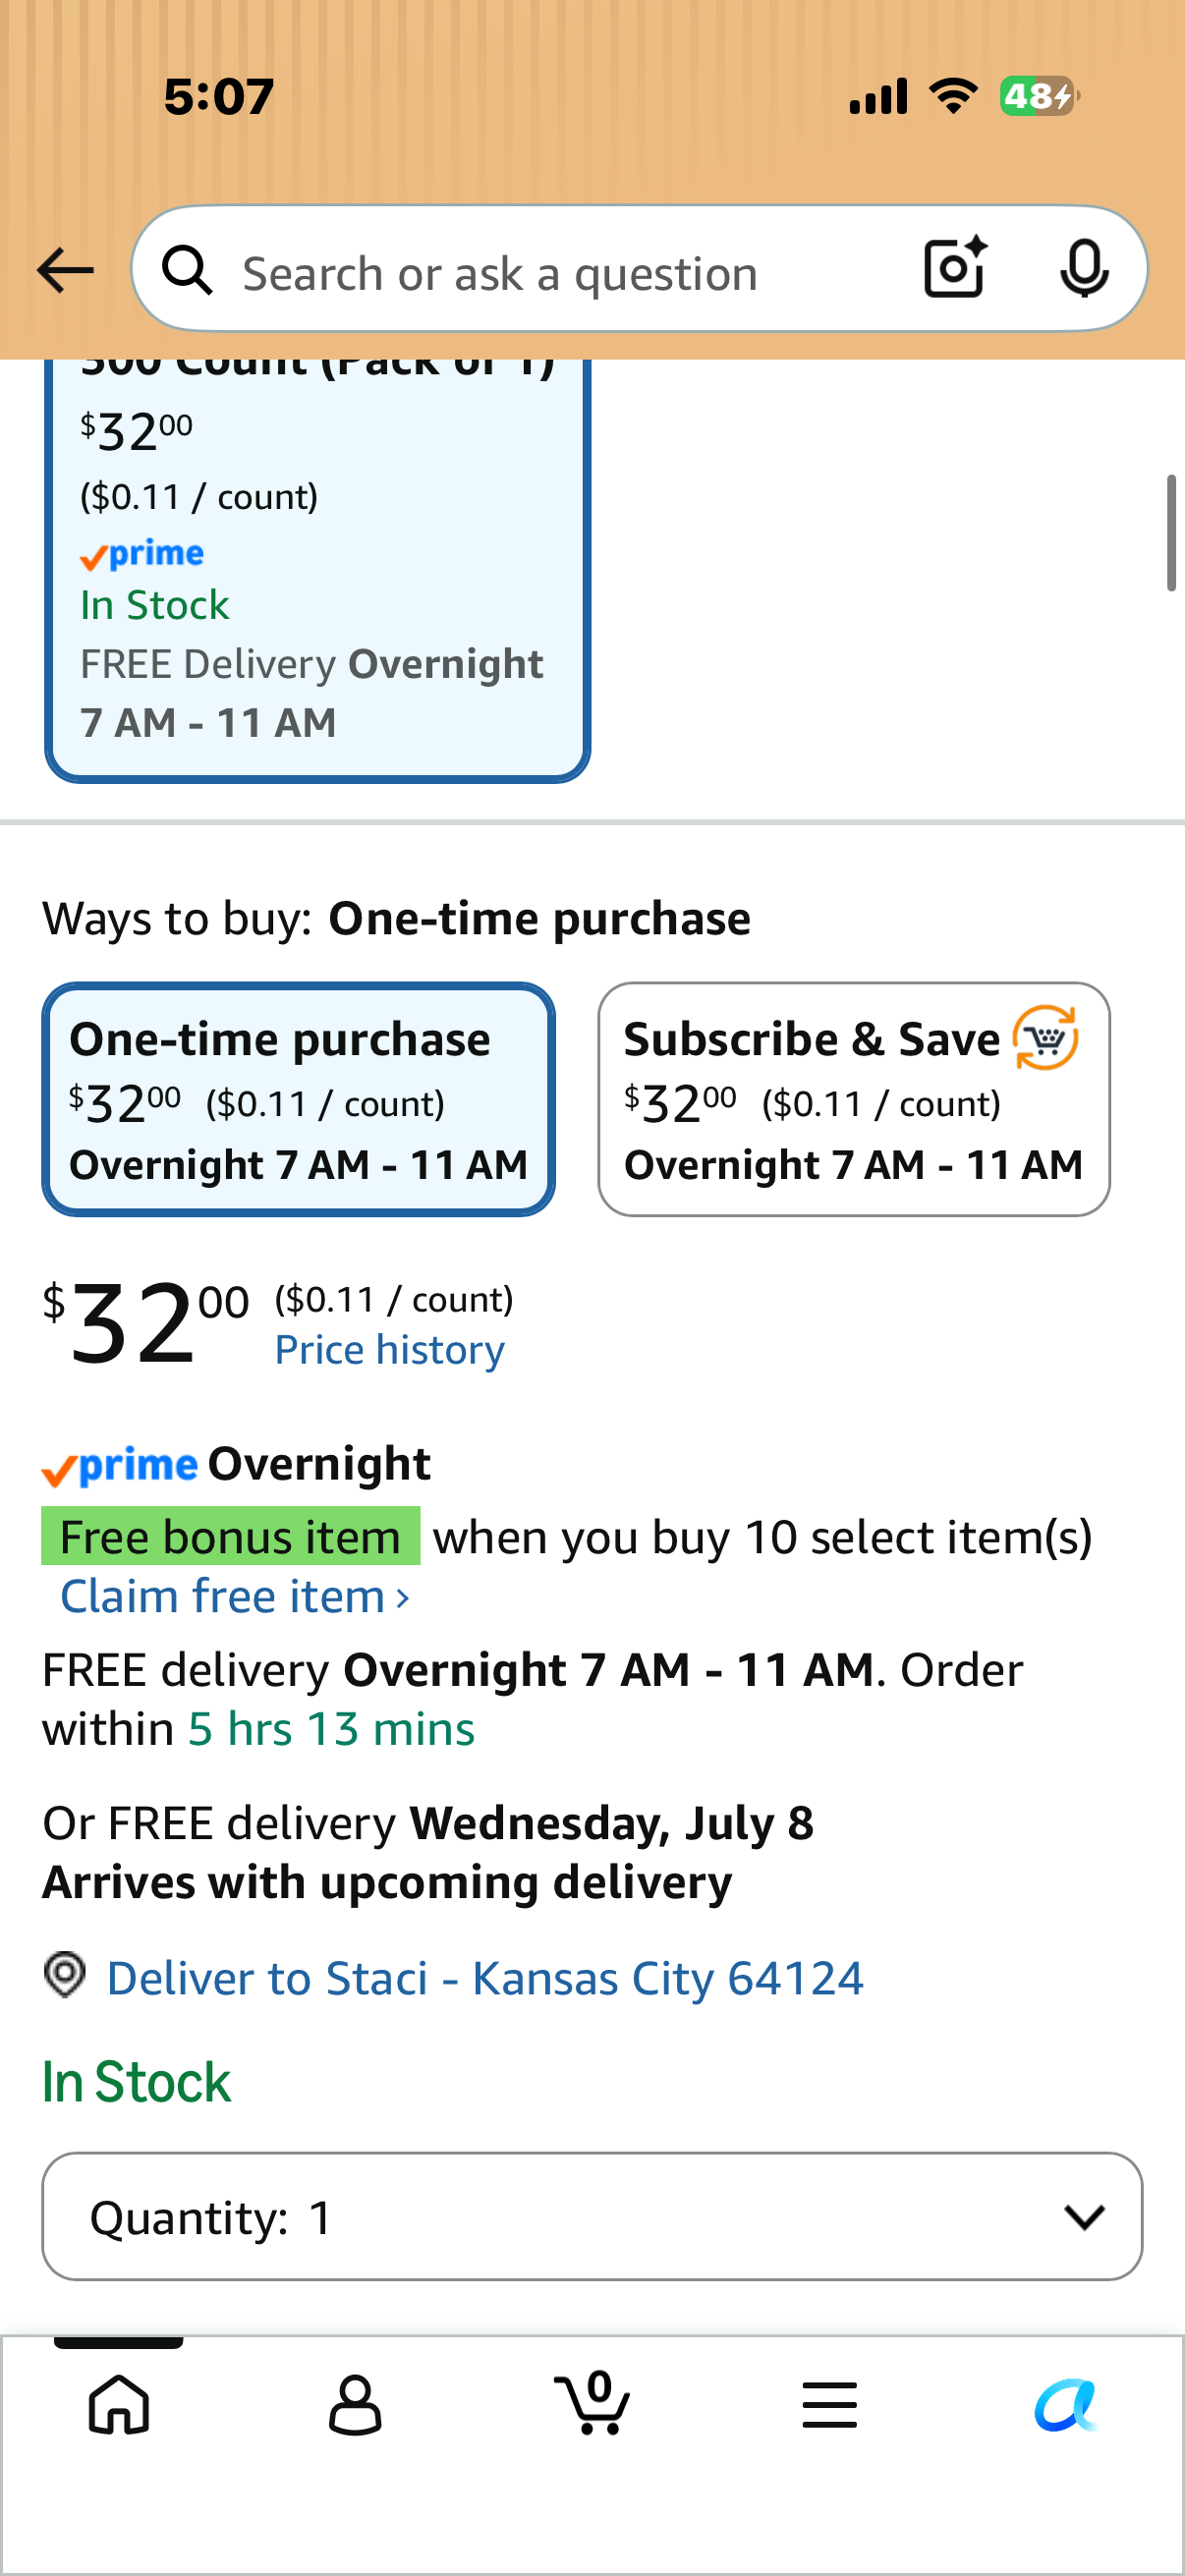Click the page scrollbar indicator
The image size is (1185, 2576).
coord(1171,534)
